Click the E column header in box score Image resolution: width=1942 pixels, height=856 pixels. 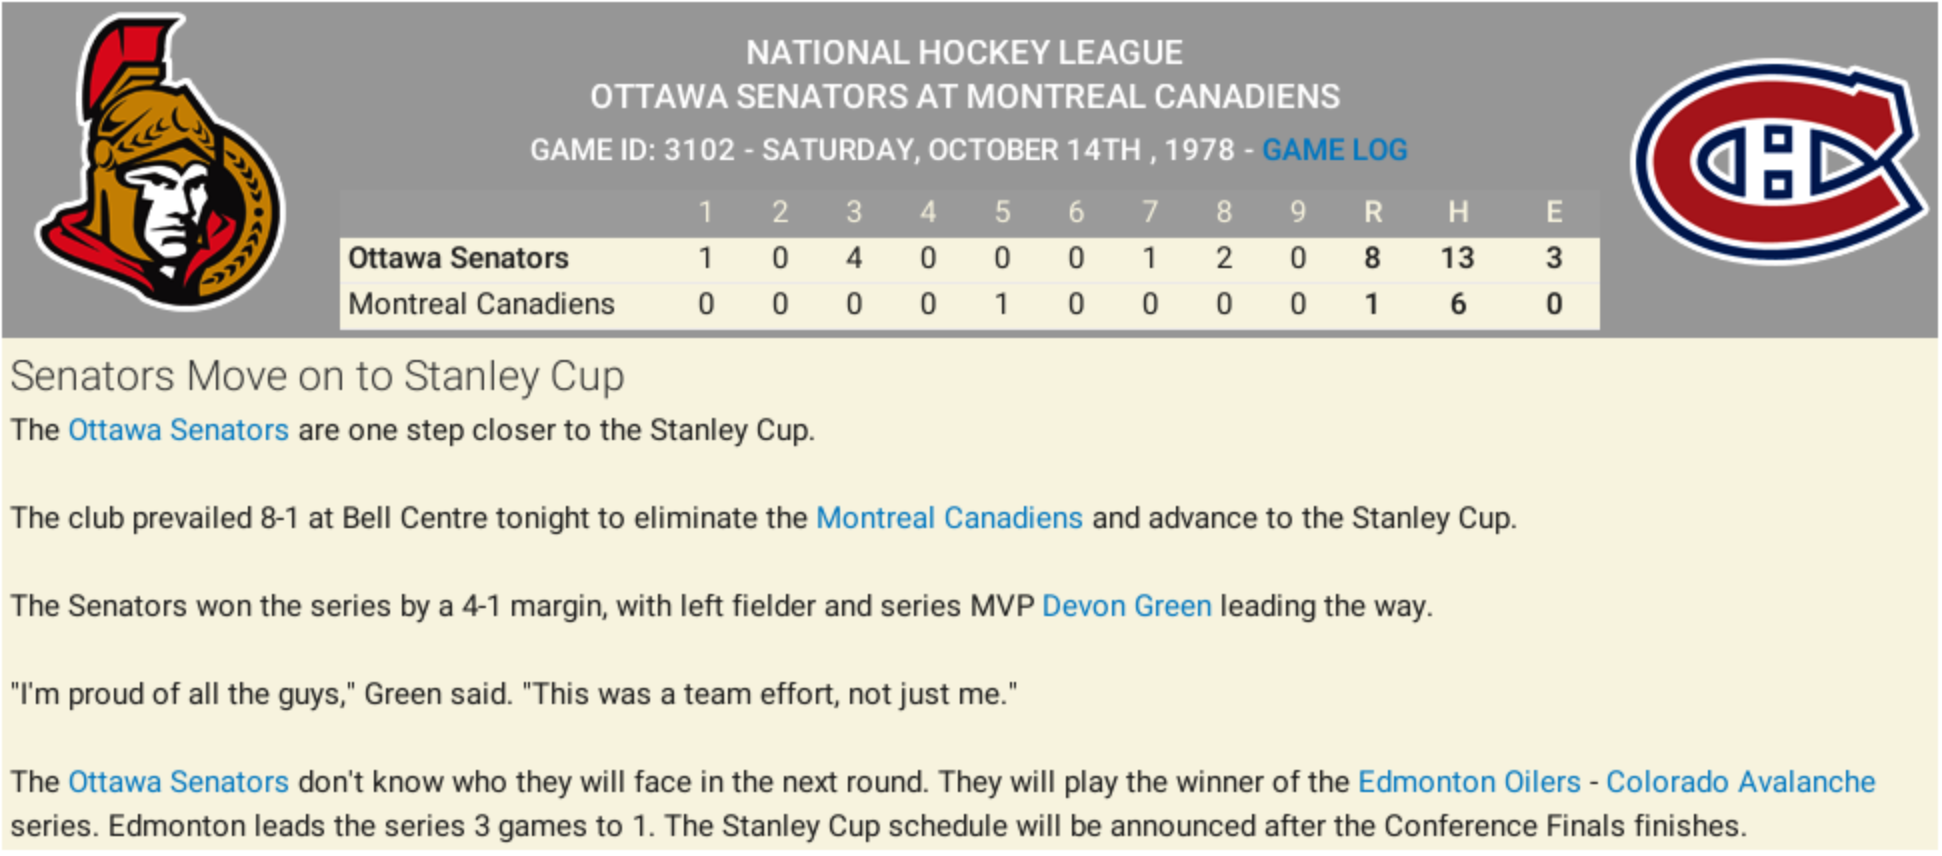[x=1553, y=212]
